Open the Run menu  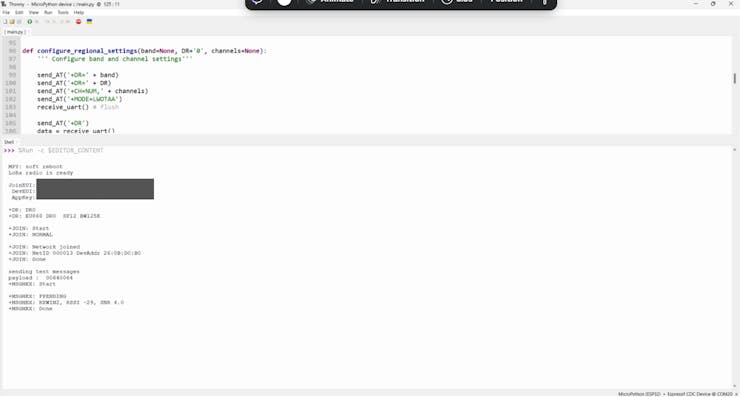pos(48,12)
